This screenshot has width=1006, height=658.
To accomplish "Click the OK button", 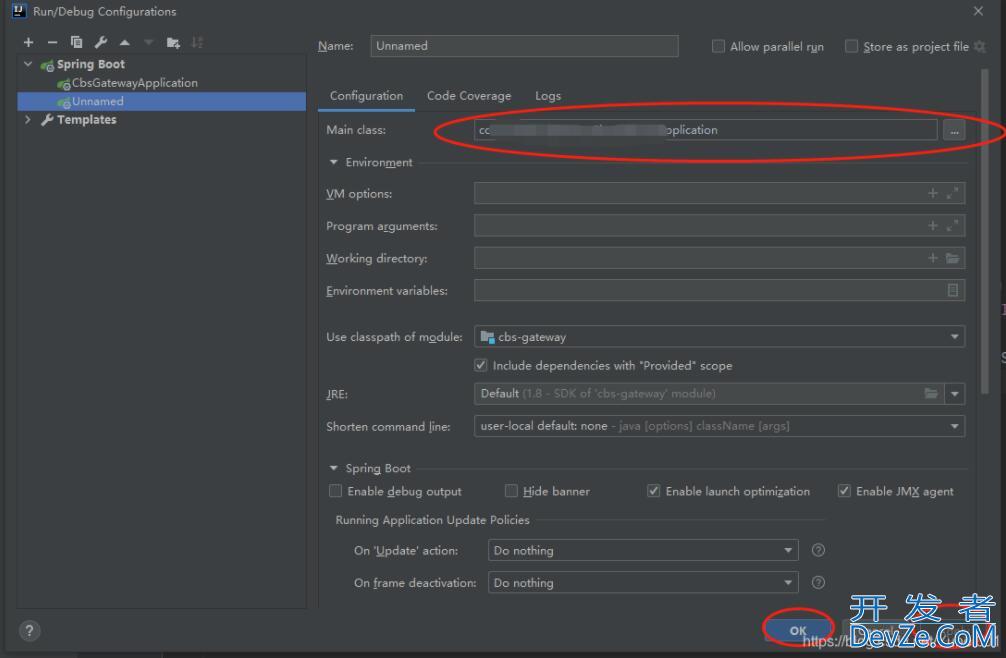I will point(798,630).
